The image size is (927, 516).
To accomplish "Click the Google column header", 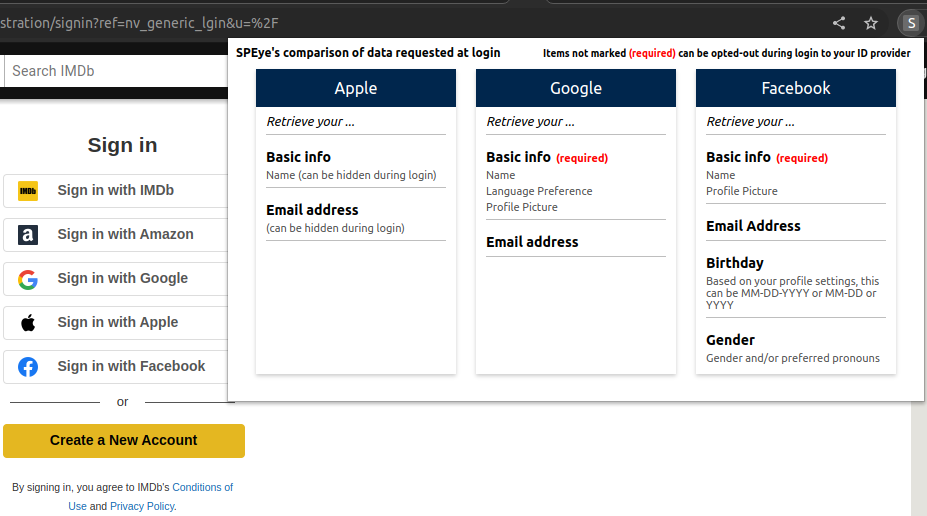I will coord(576,88).
